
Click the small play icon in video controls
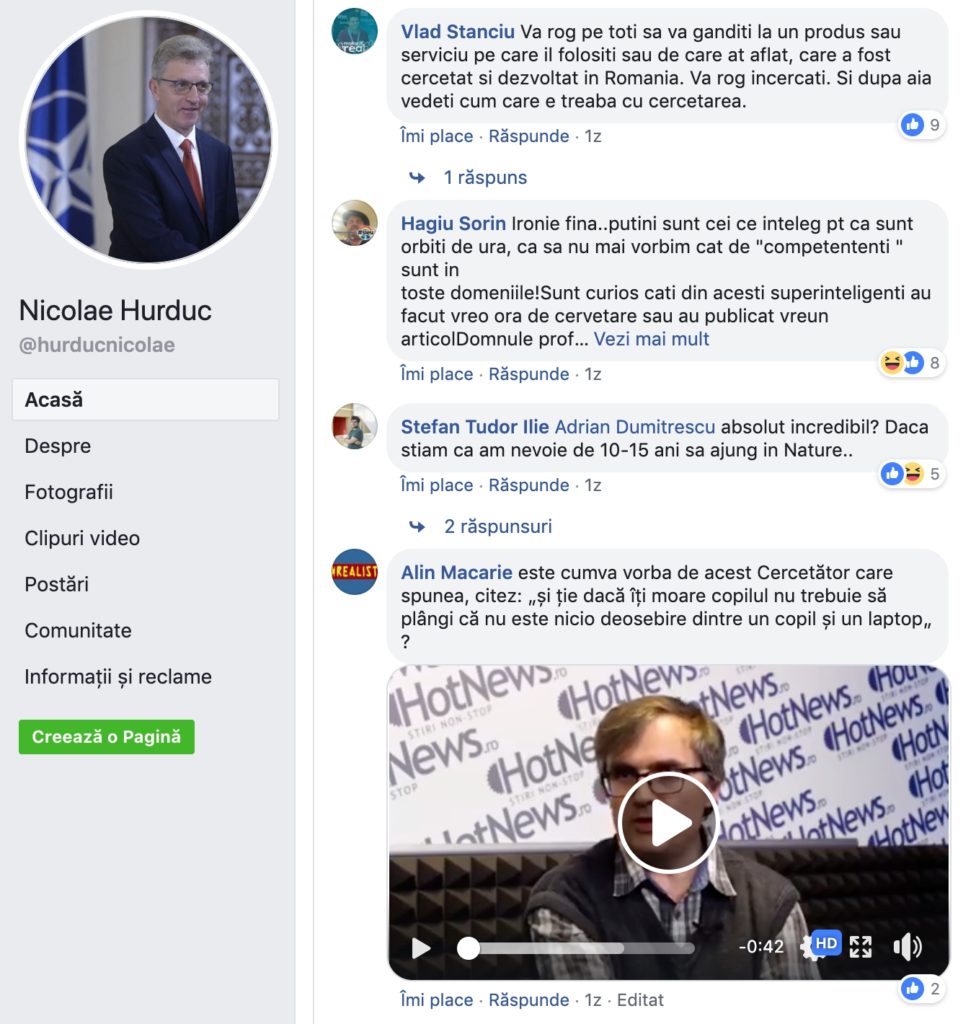(421, 948)
